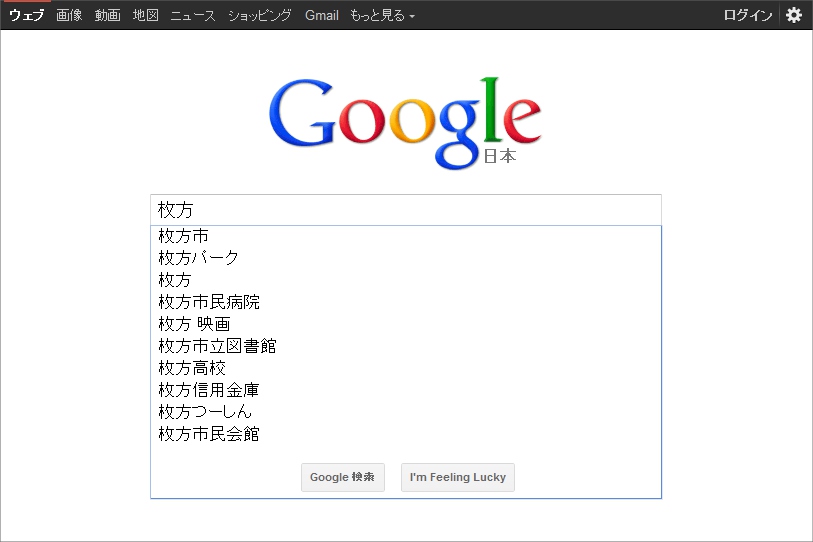The width and height of the screenshot is (813, 542).
Task: Select the 枚方 映画 suggestion
Action: [194, 324]
